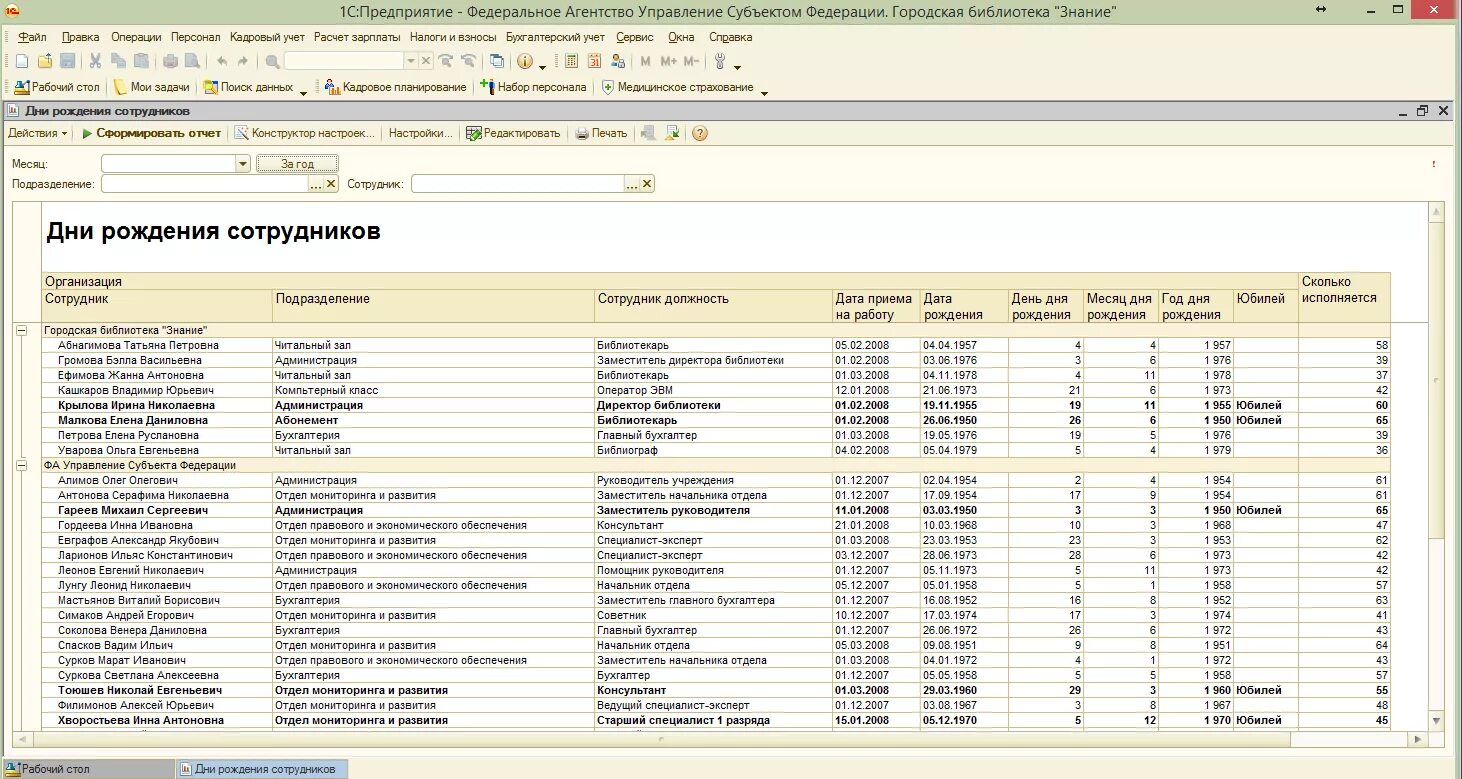This screenshot has width=1462, height=779.
Task: Click the Cut scissors icon
Action: (96, 61)
